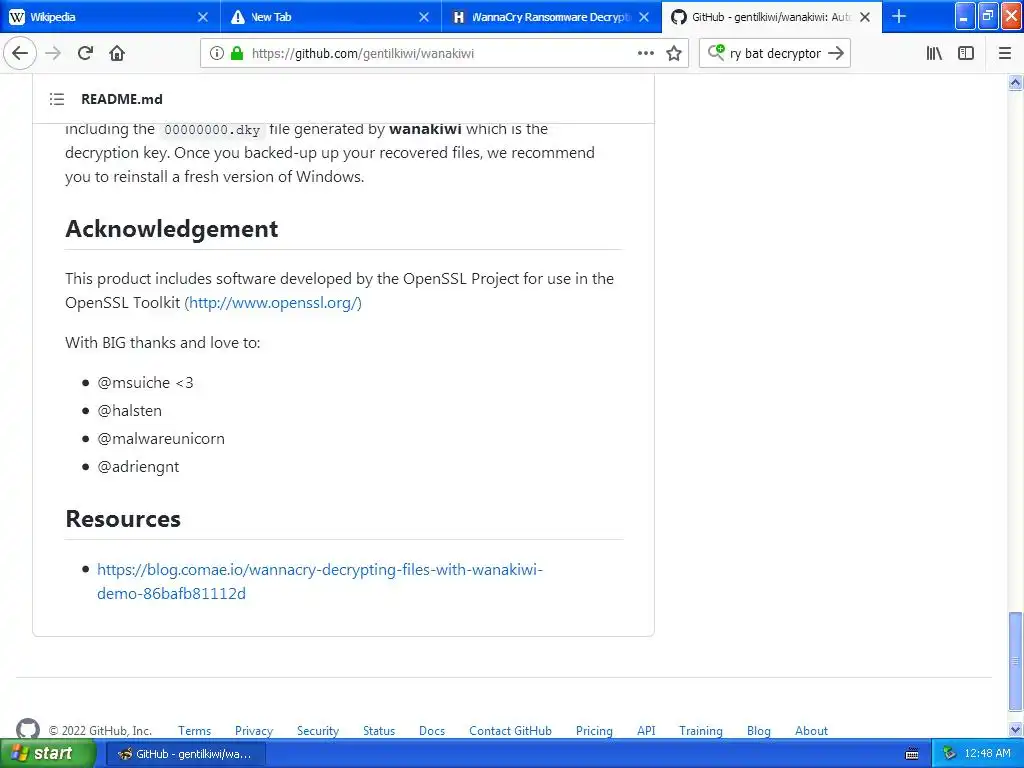Click the GitHub logo in footer
The width and height of the screenshot is (1024, 768).
click(27, 729)
